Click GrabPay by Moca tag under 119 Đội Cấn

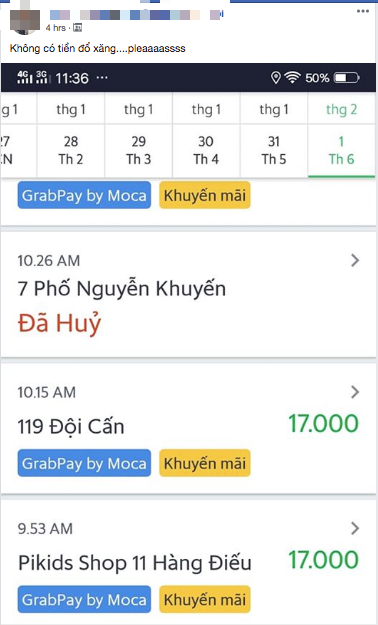pyautogui.click(x=84, y=463)
